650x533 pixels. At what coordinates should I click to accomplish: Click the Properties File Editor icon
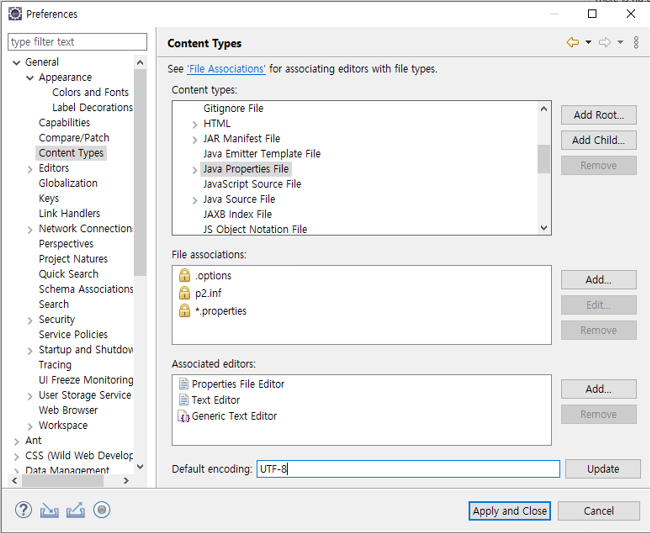point(183,384)
